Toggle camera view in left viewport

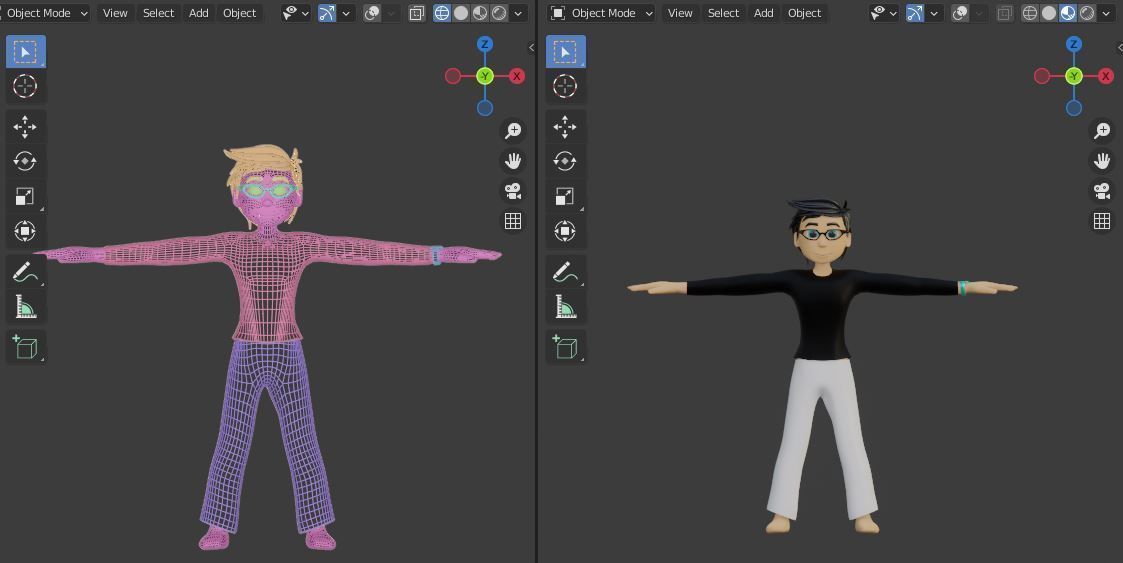coord(513,191)
